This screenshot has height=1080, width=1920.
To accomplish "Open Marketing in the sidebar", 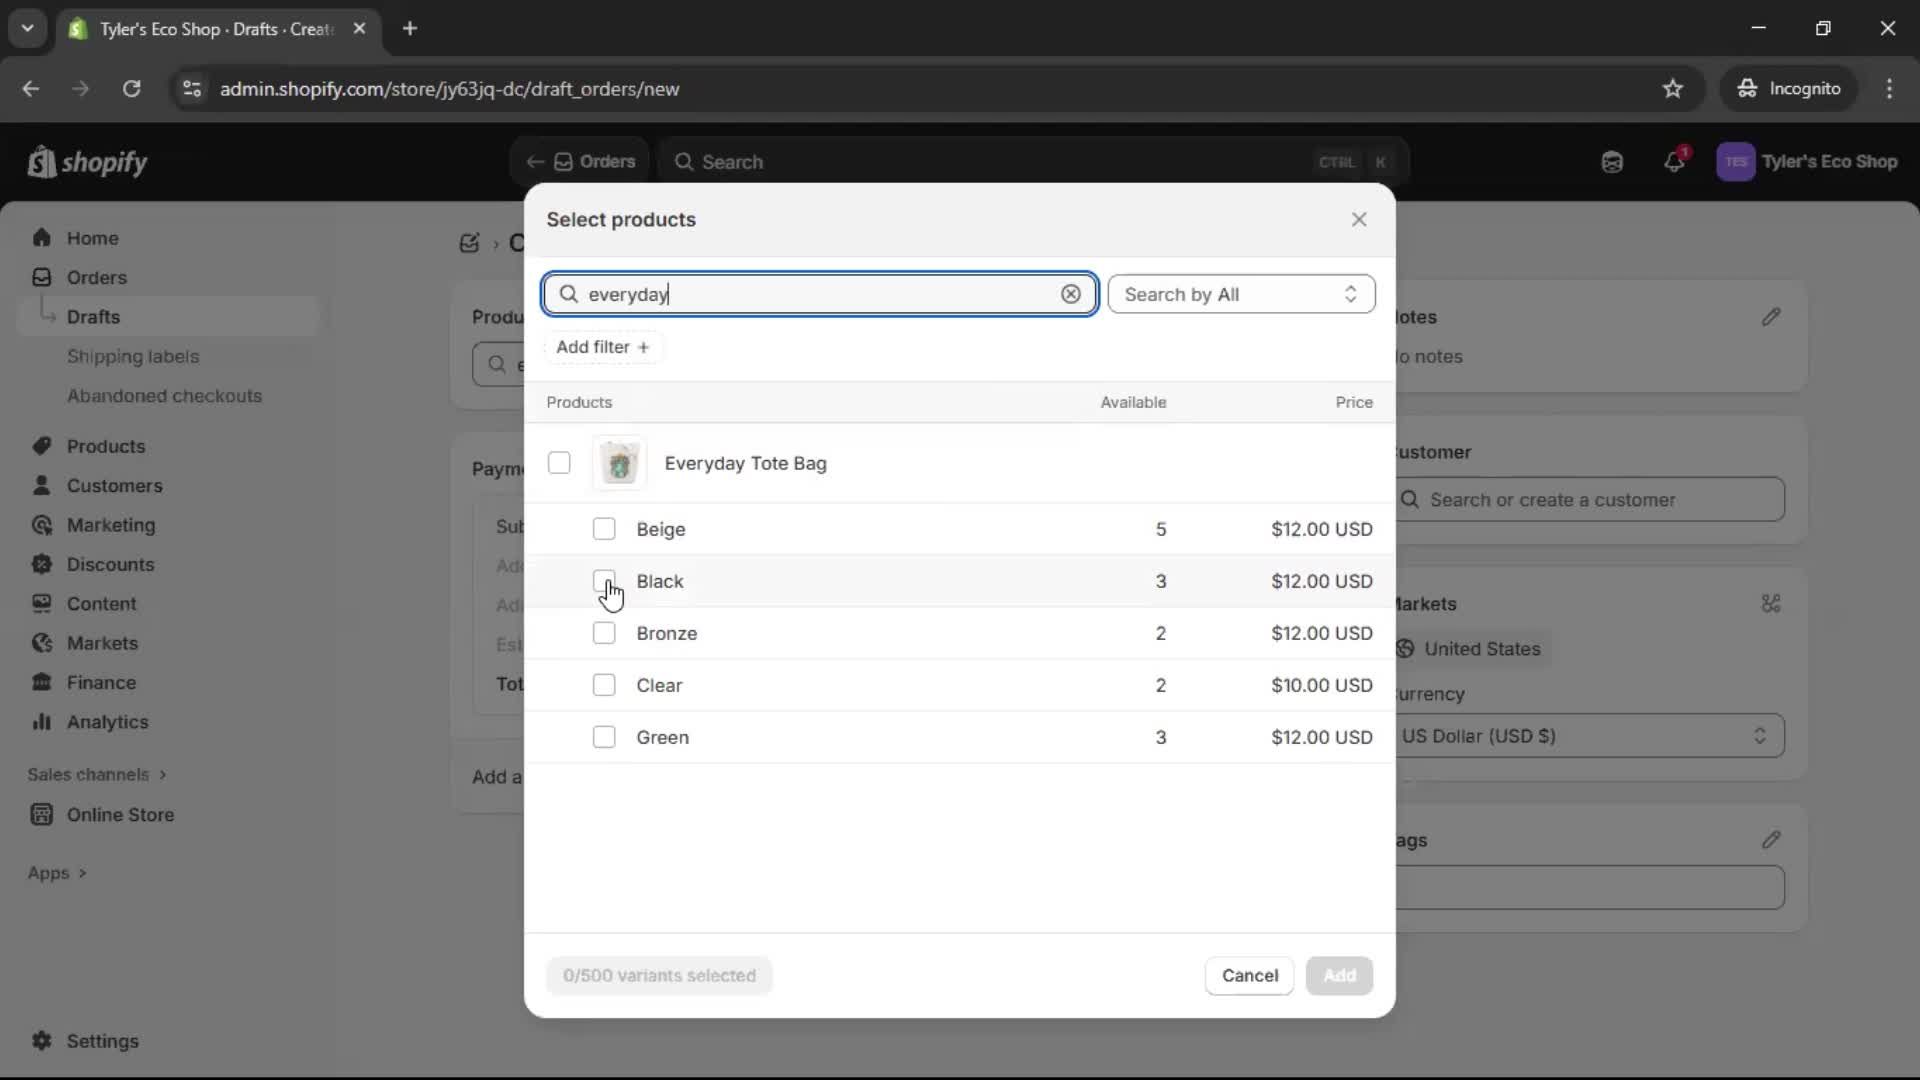I will coord(110,525).
